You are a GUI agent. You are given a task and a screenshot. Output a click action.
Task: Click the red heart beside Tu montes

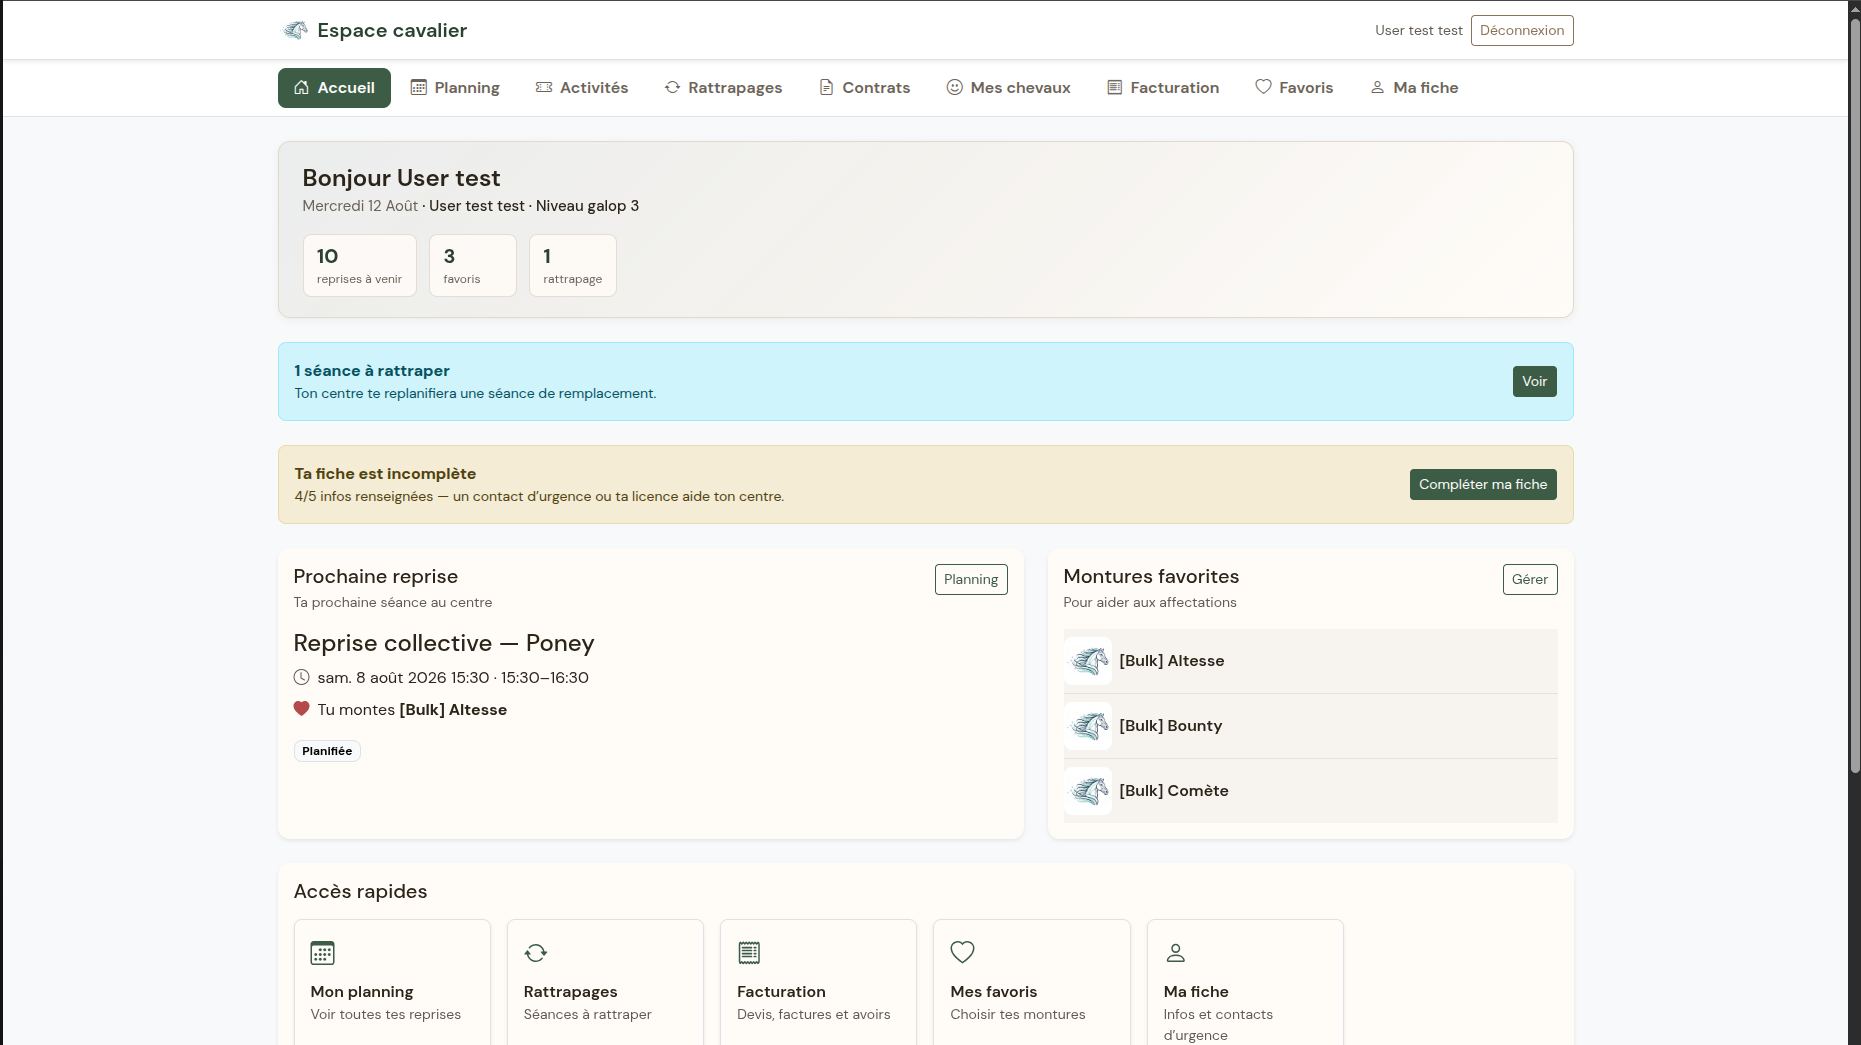(301, 708)
